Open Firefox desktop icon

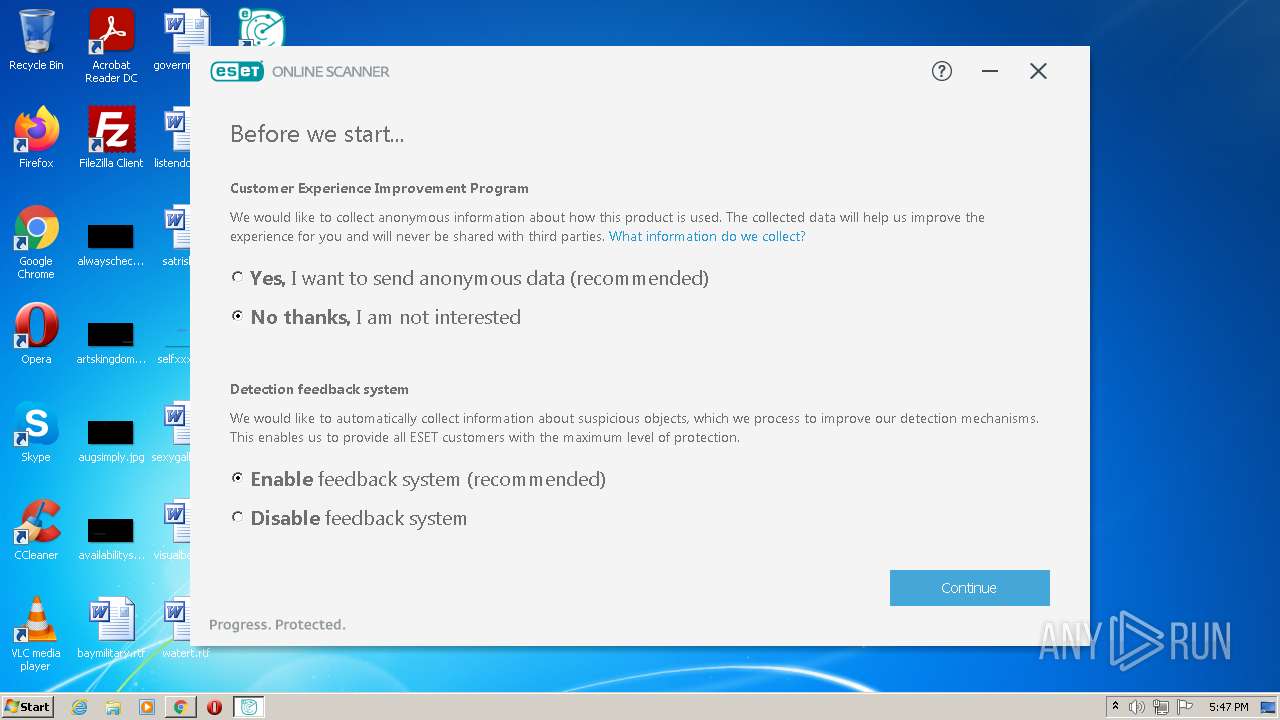pos(36,138)
